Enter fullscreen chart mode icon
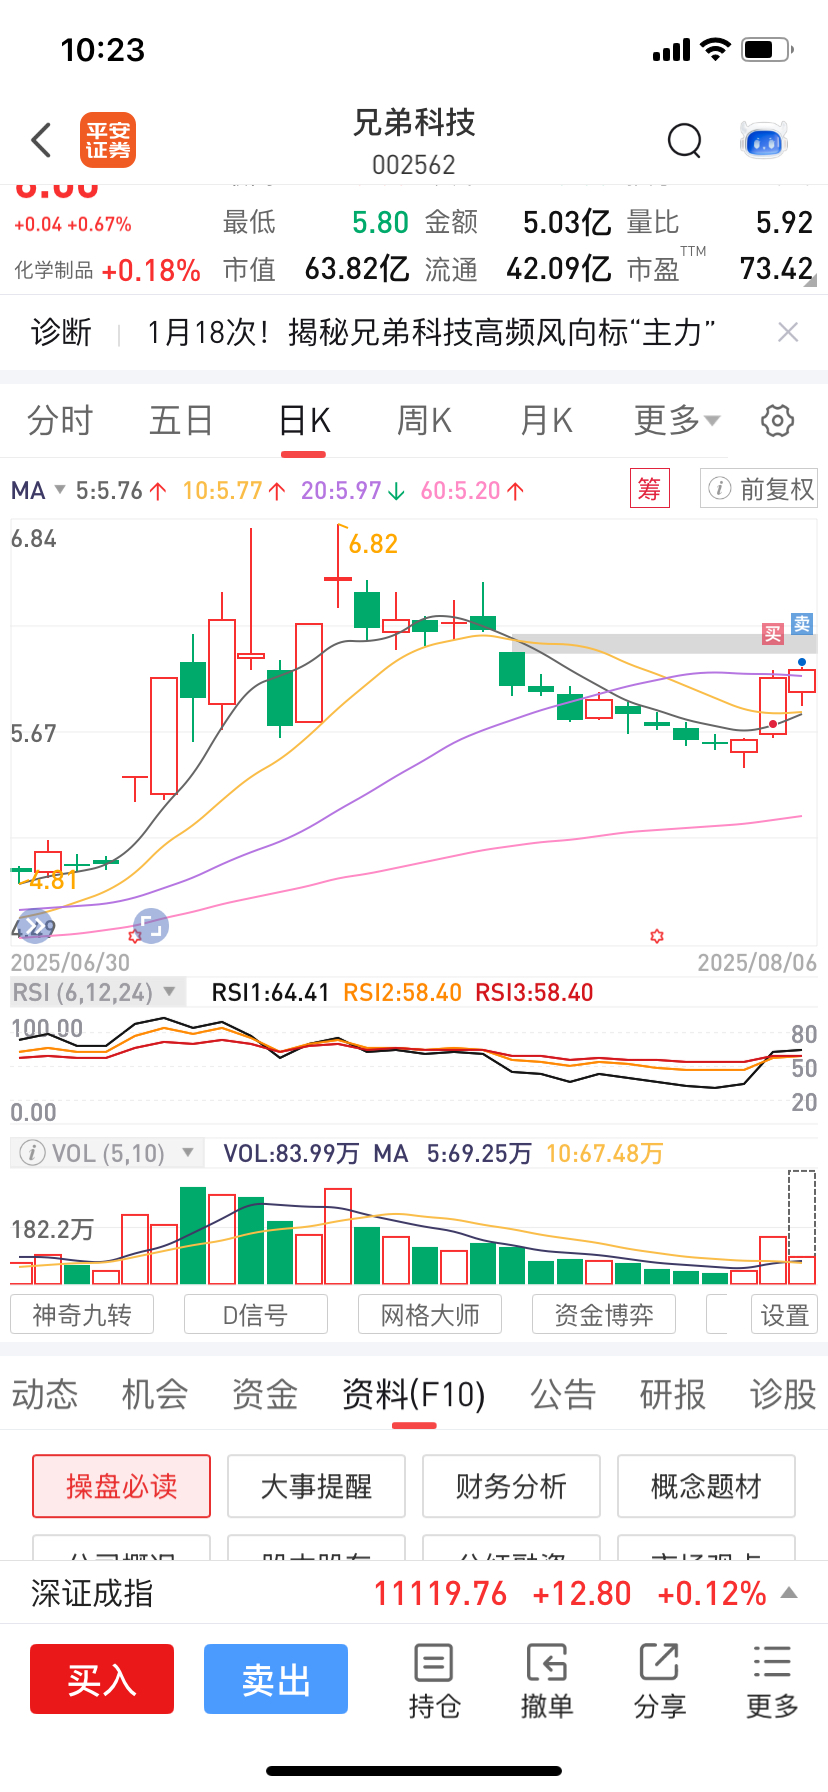Screen dimensions: 828x1792 tap(151, 927)
